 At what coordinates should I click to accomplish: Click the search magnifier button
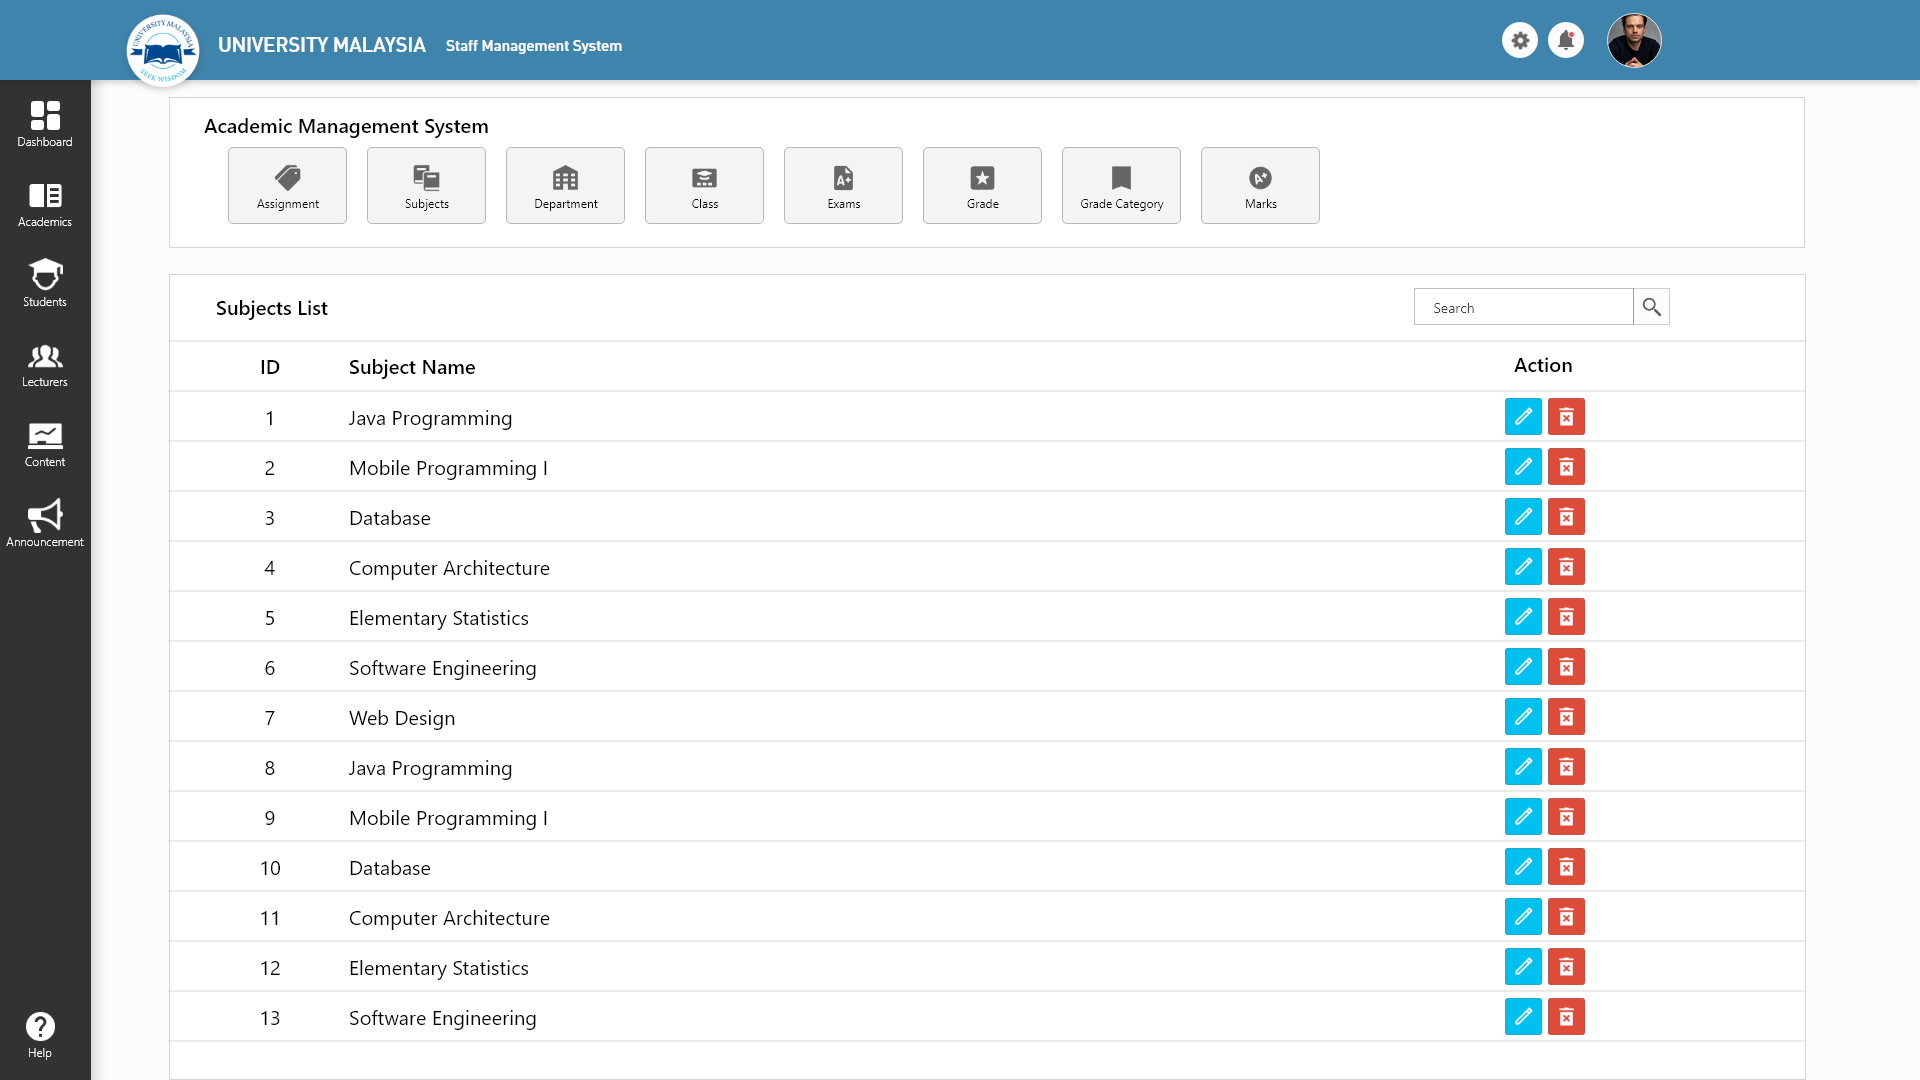coord(1652,307)
